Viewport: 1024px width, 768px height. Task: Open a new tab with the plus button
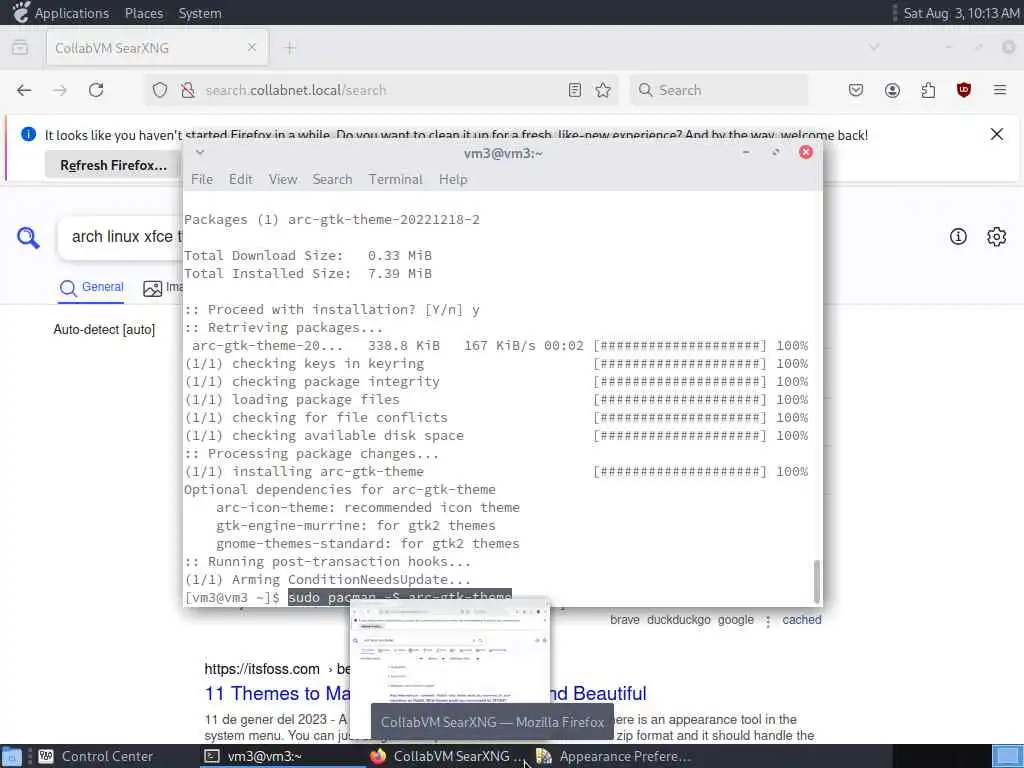coord(290,48)
